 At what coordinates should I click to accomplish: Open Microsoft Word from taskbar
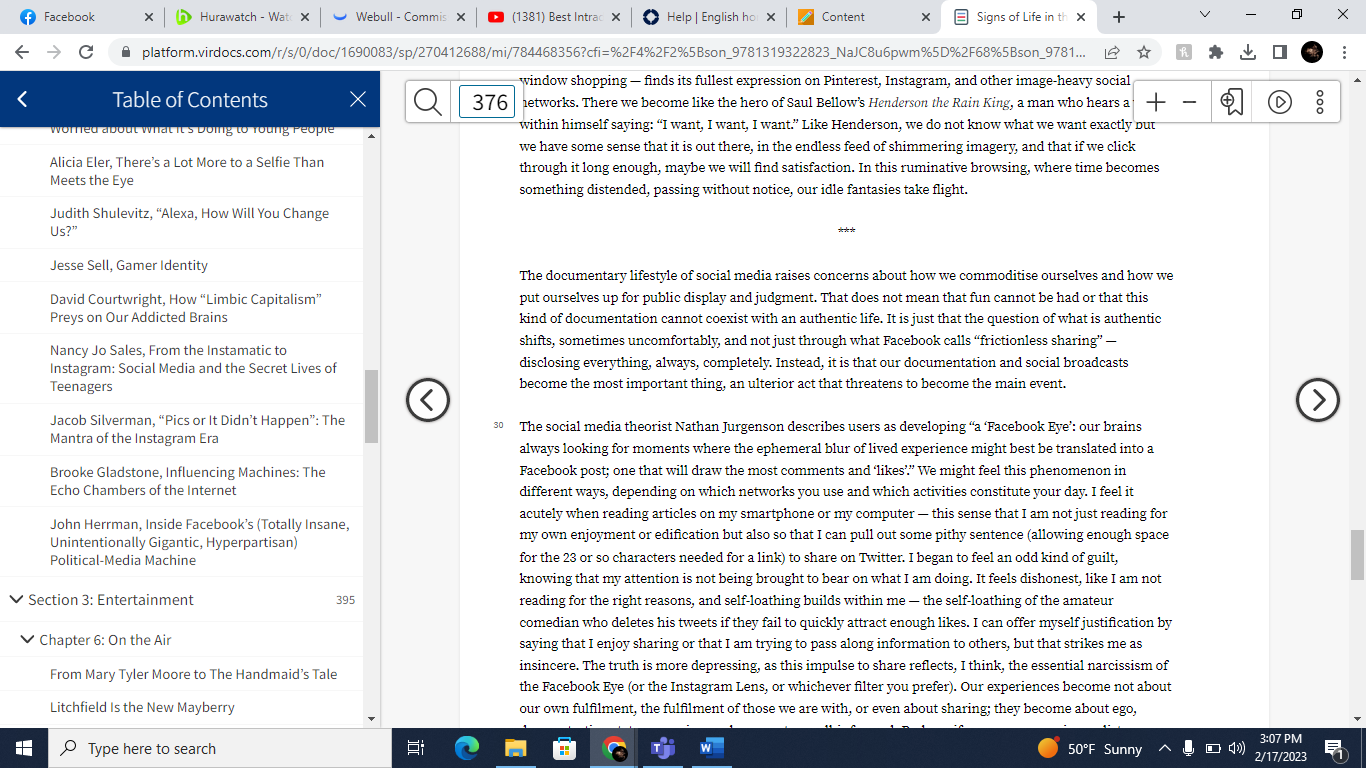coord(711,748)
